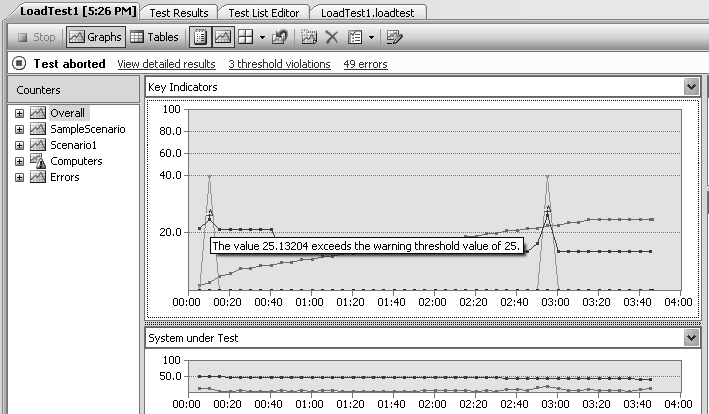Select the Errors tree item
Viewport: 709px width, 414px height.
pos(65,177)
